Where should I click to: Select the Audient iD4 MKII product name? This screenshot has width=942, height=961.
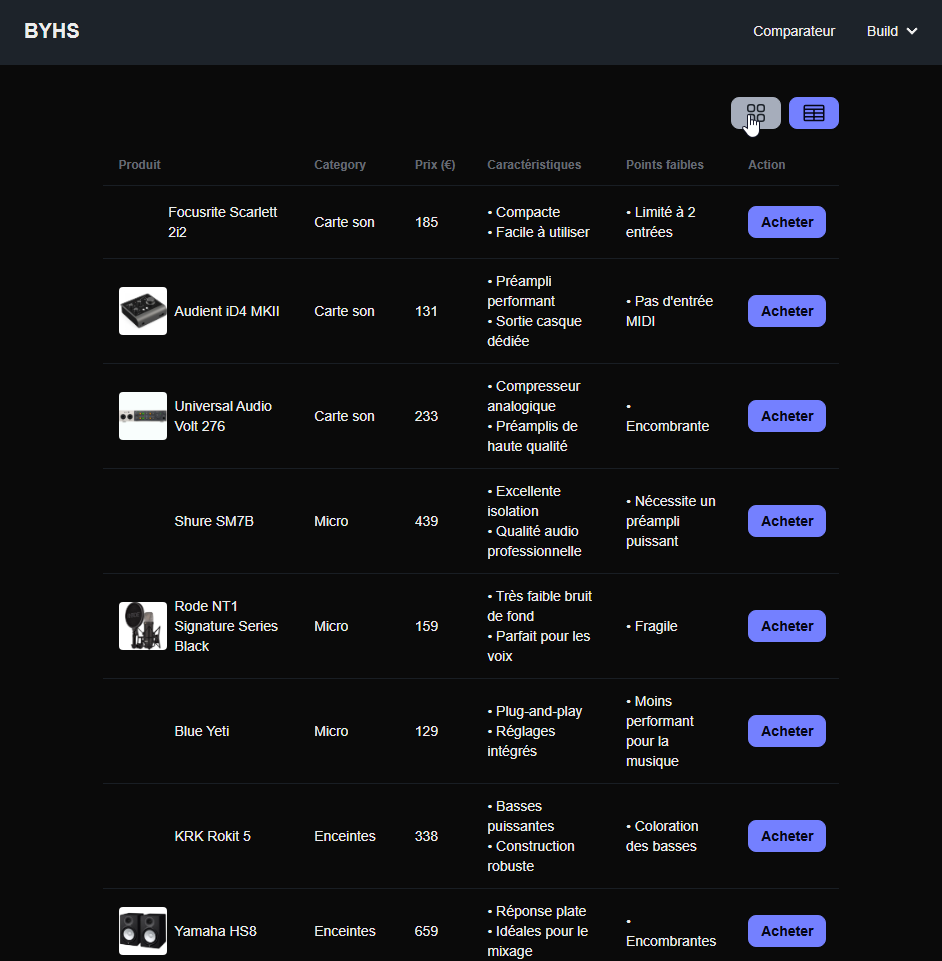click(x=227, y=311)
